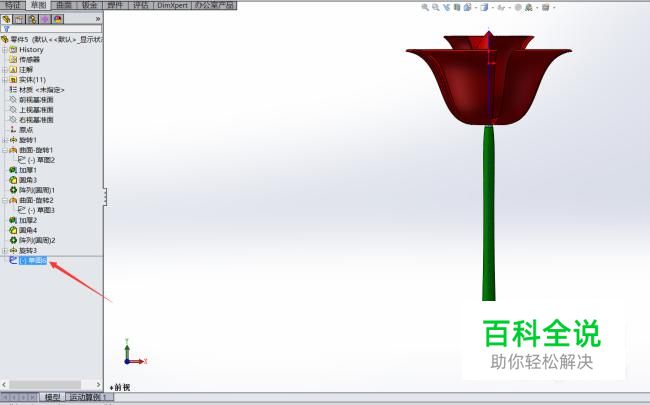Select 阵列(圆周)2 circular pattern
Viewport: 650px width, 405px height.
tap(32, 240)
